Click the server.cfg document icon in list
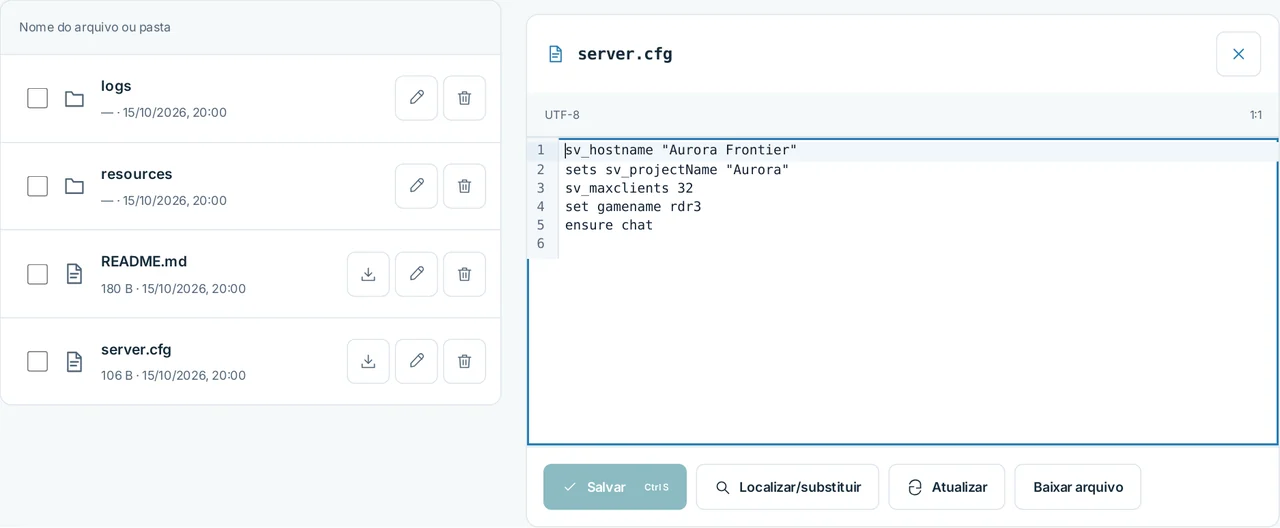The height and width of the screenshot is (528, 1280). (x=74, y=361)
